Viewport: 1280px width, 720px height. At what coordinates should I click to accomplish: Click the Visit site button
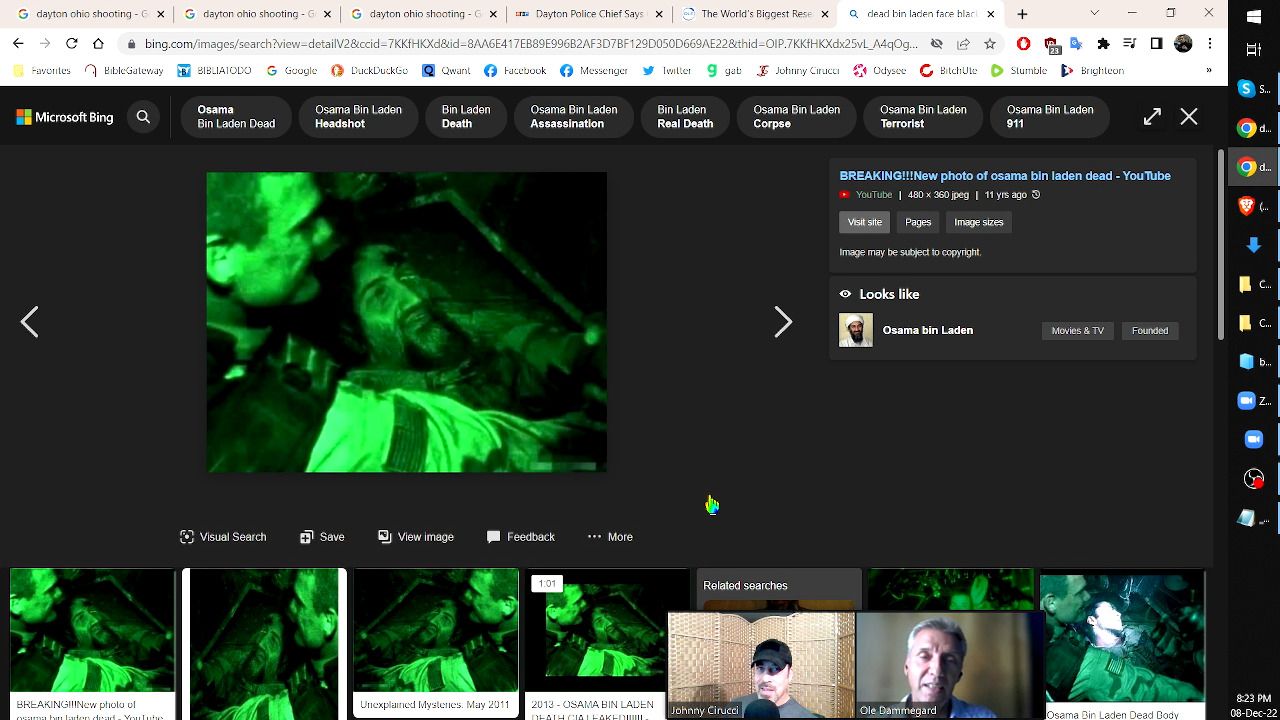pyautogui.click(x=864, y=222)
